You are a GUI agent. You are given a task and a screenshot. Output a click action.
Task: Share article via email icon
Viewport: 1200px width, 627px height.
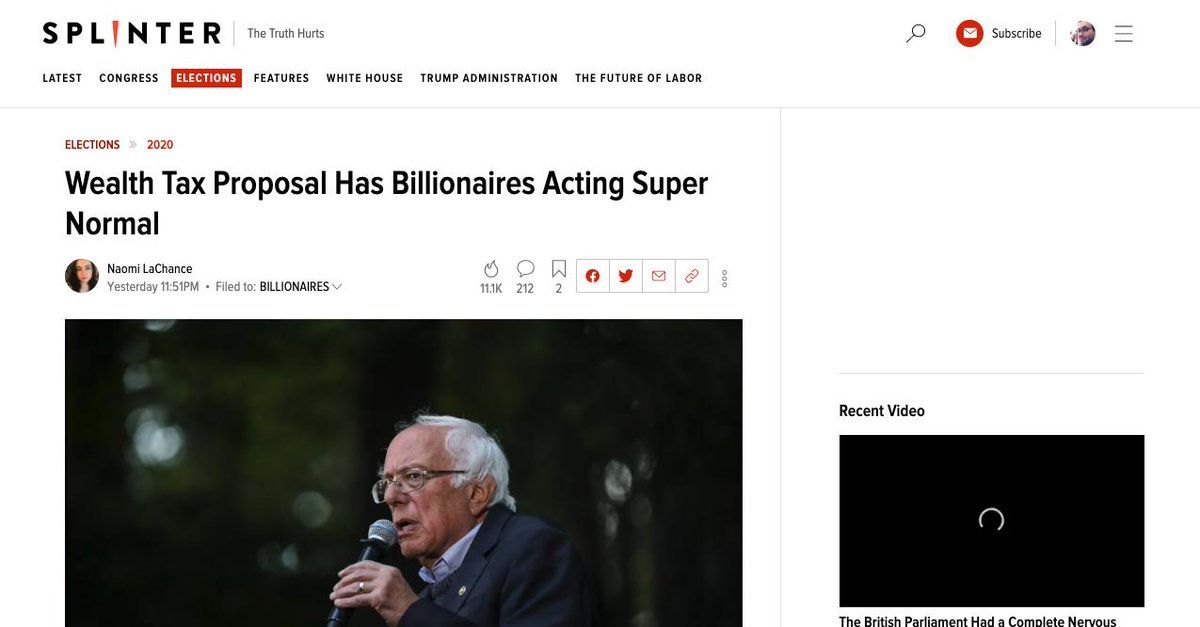[659, 276]
